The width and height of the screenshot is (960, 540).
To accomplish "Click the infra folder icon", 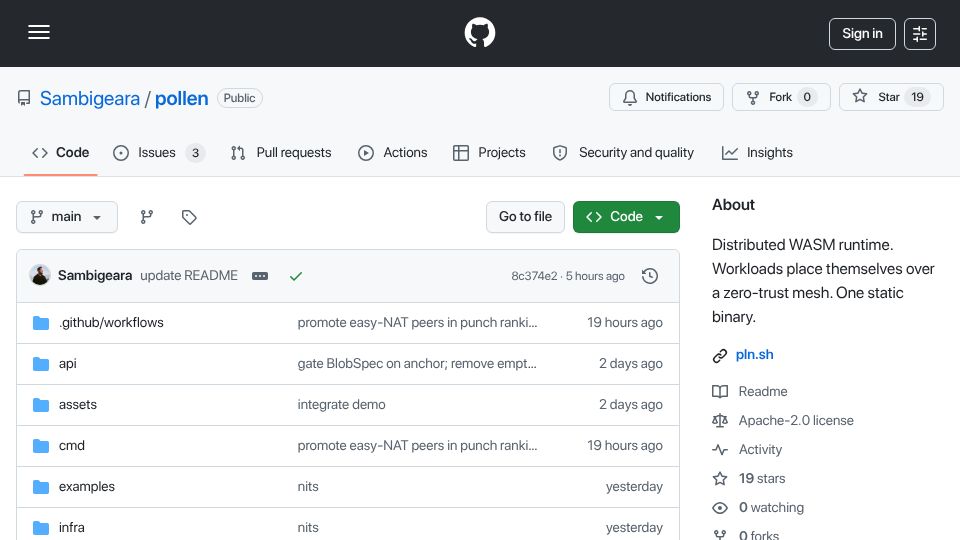I will (41, 528).
